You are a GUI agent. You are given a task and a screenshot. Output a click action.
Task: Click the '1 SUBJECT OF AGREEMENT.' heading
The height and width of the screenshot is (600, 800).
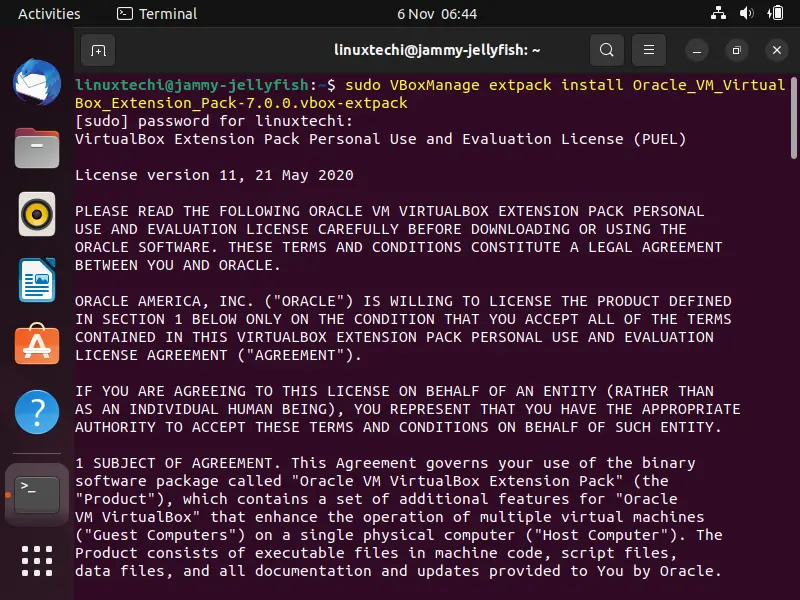coord(178,463)
